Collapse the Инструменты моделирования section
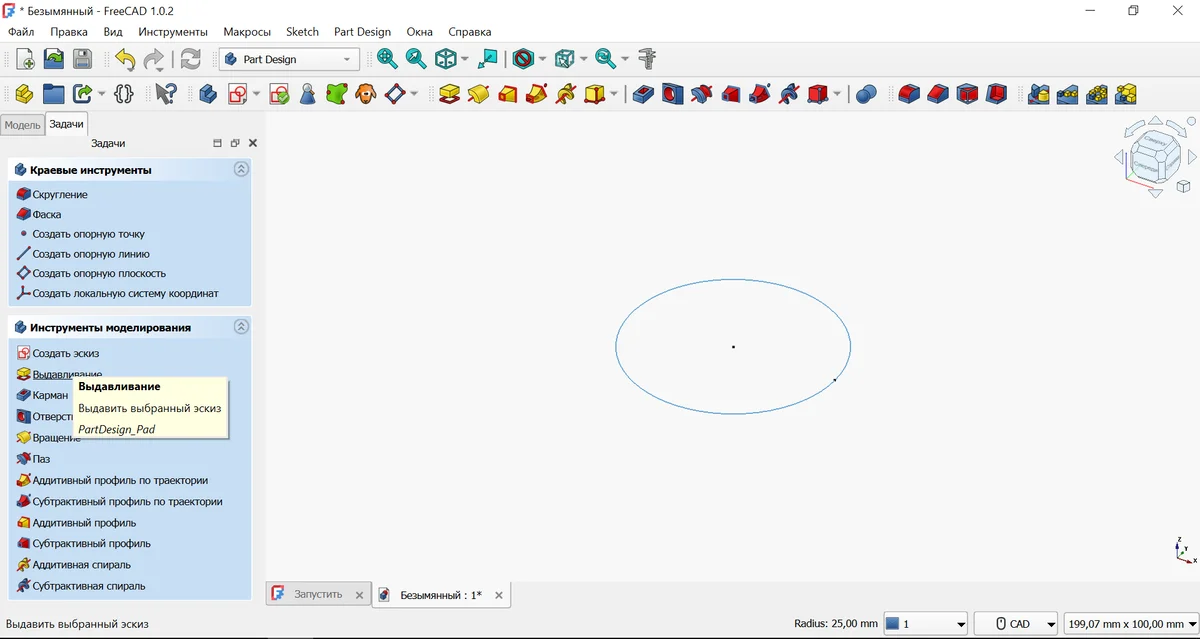The image size is (1200, 639). 241,327
